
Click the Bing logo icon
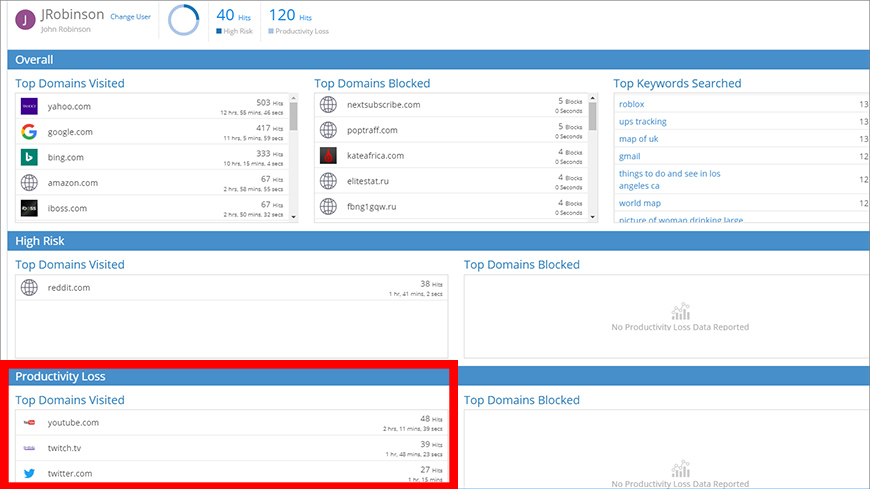coord(29,157)
